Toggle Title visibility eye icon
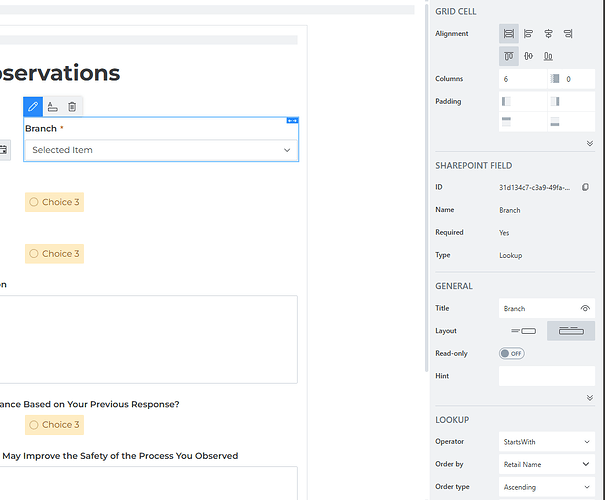Screen dimensions: 605x500 tap(586, 309)
